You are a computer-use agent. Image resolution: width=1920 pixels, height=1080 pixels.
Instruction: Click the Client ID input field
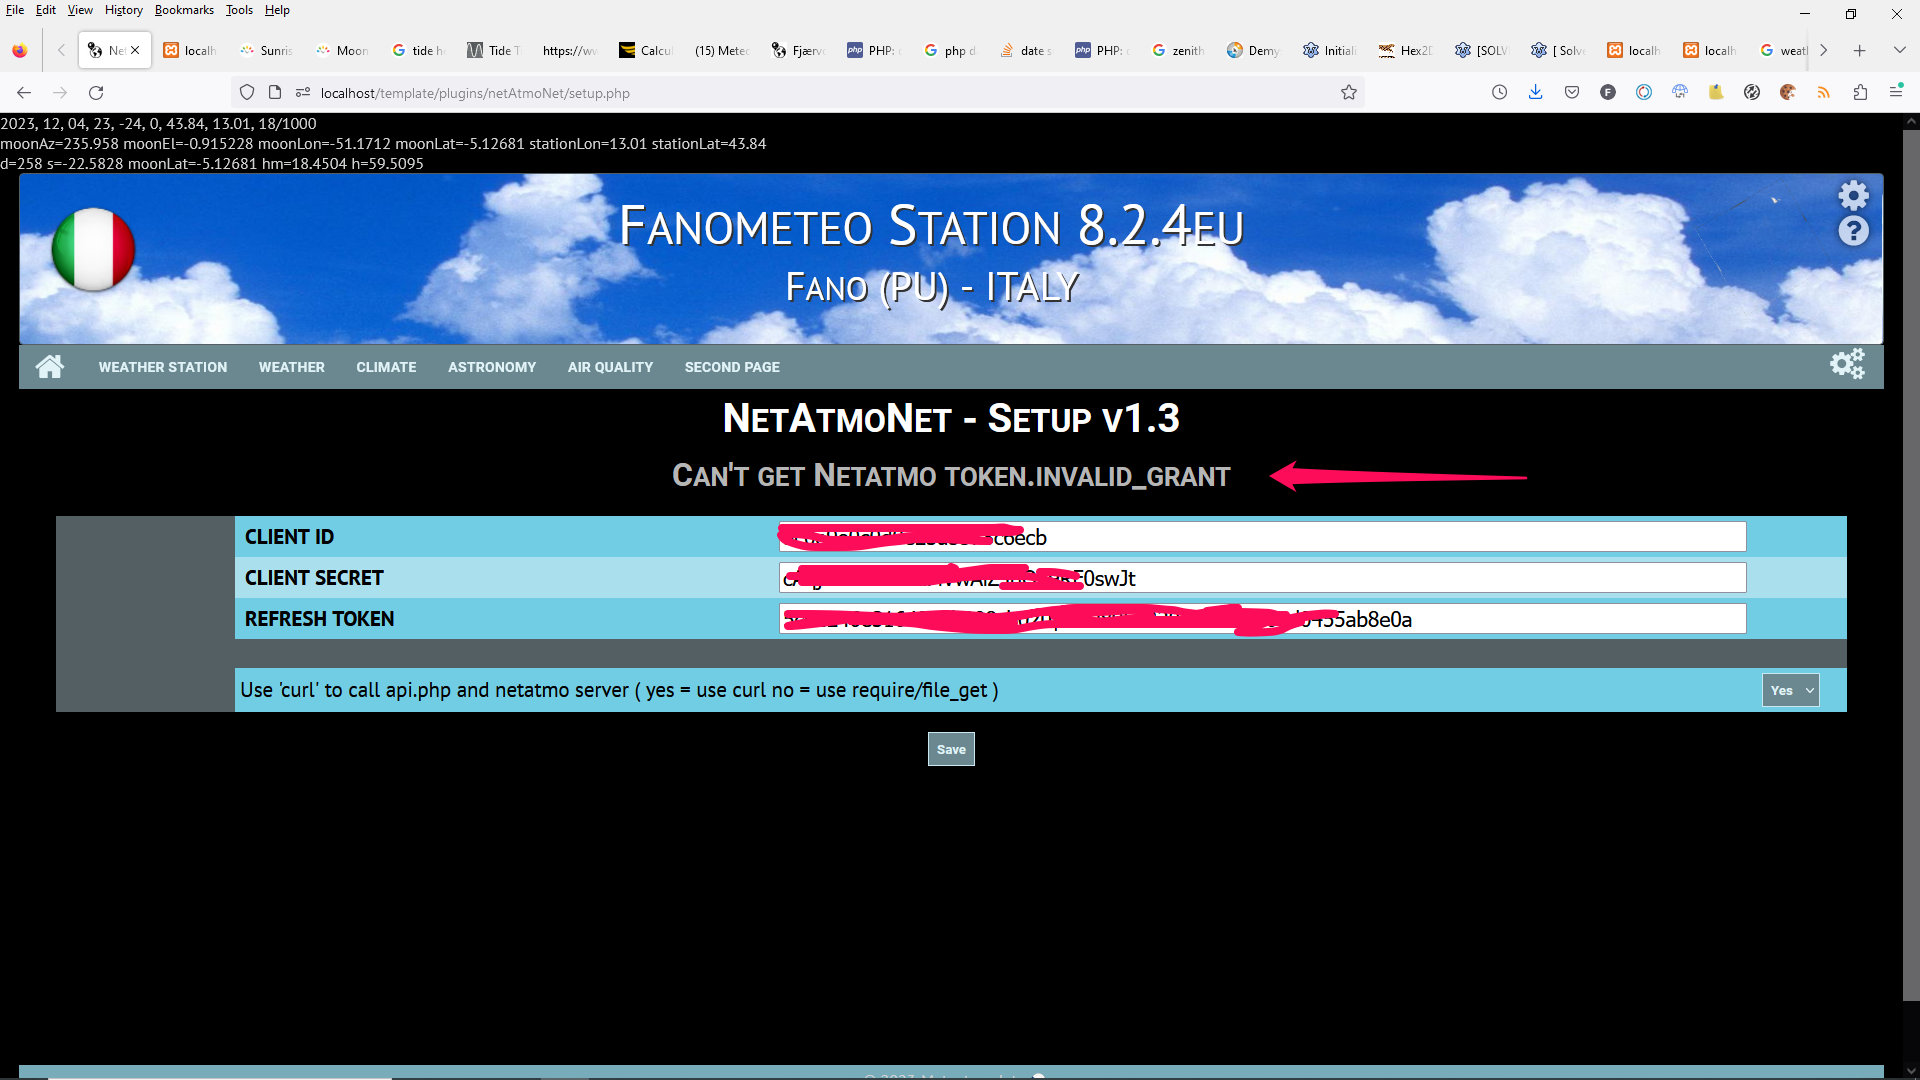pyautogui.click(x=1263, y=537)
